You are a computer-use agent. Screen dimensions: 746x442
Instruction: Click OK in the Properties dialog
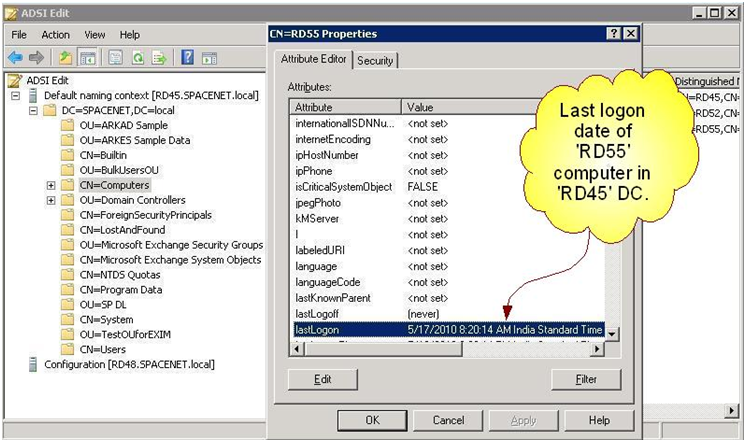[372, 420]
